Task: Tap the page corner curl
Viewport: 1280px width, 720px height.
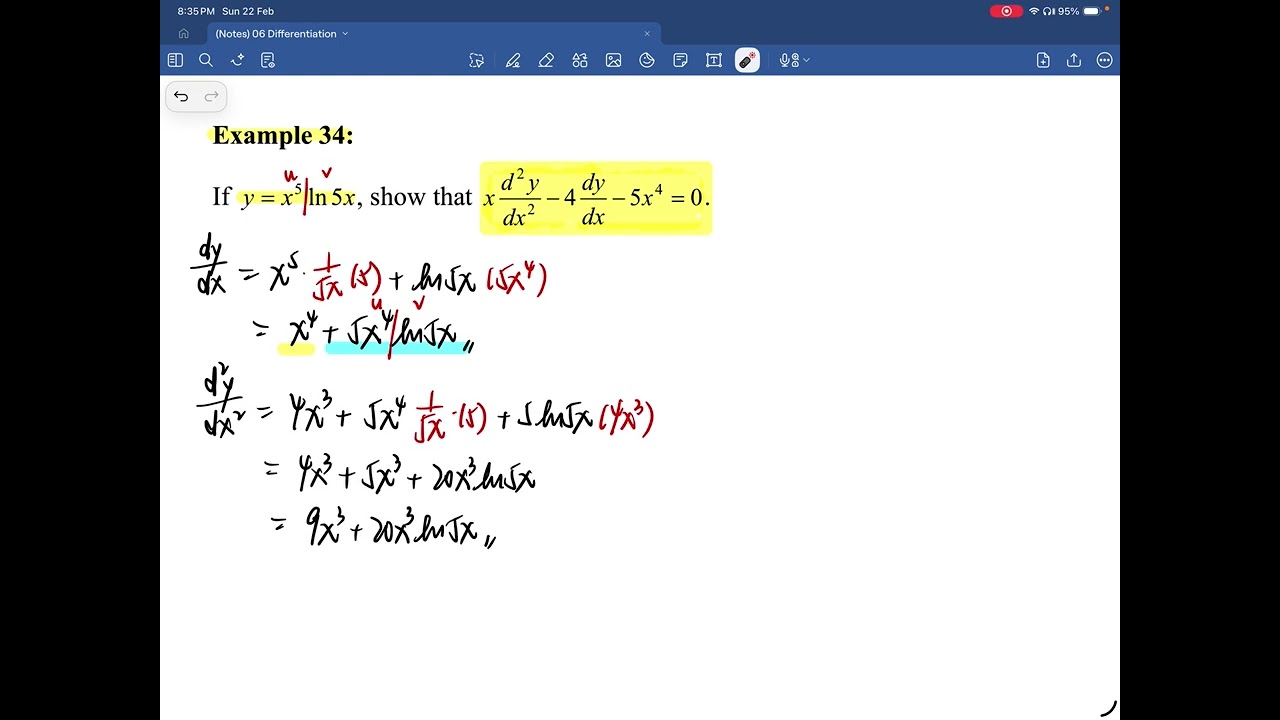Action: [1108, 708]
